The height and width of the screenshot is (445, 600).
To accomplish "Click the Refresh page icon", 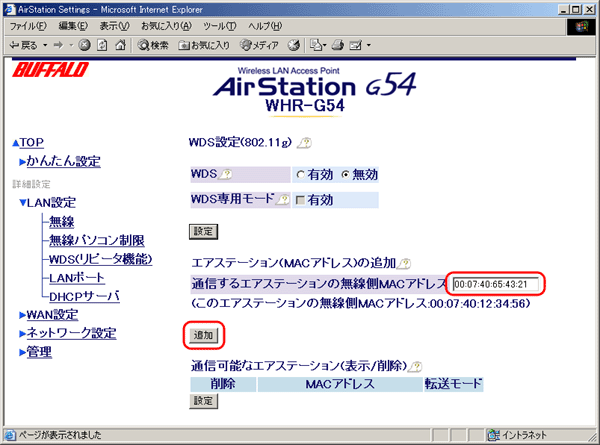I will (102, 45).
